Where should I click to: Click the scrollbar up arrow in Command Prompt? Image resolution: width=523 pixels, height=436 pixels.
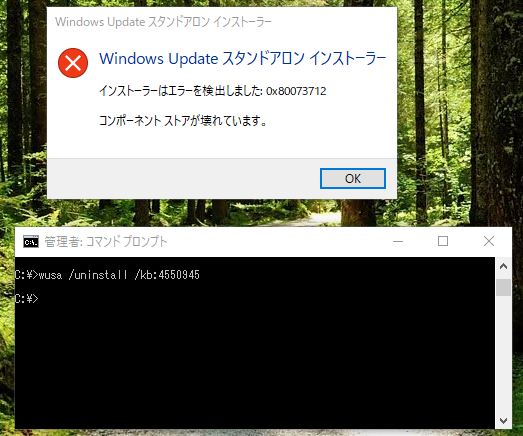[503, 266]
